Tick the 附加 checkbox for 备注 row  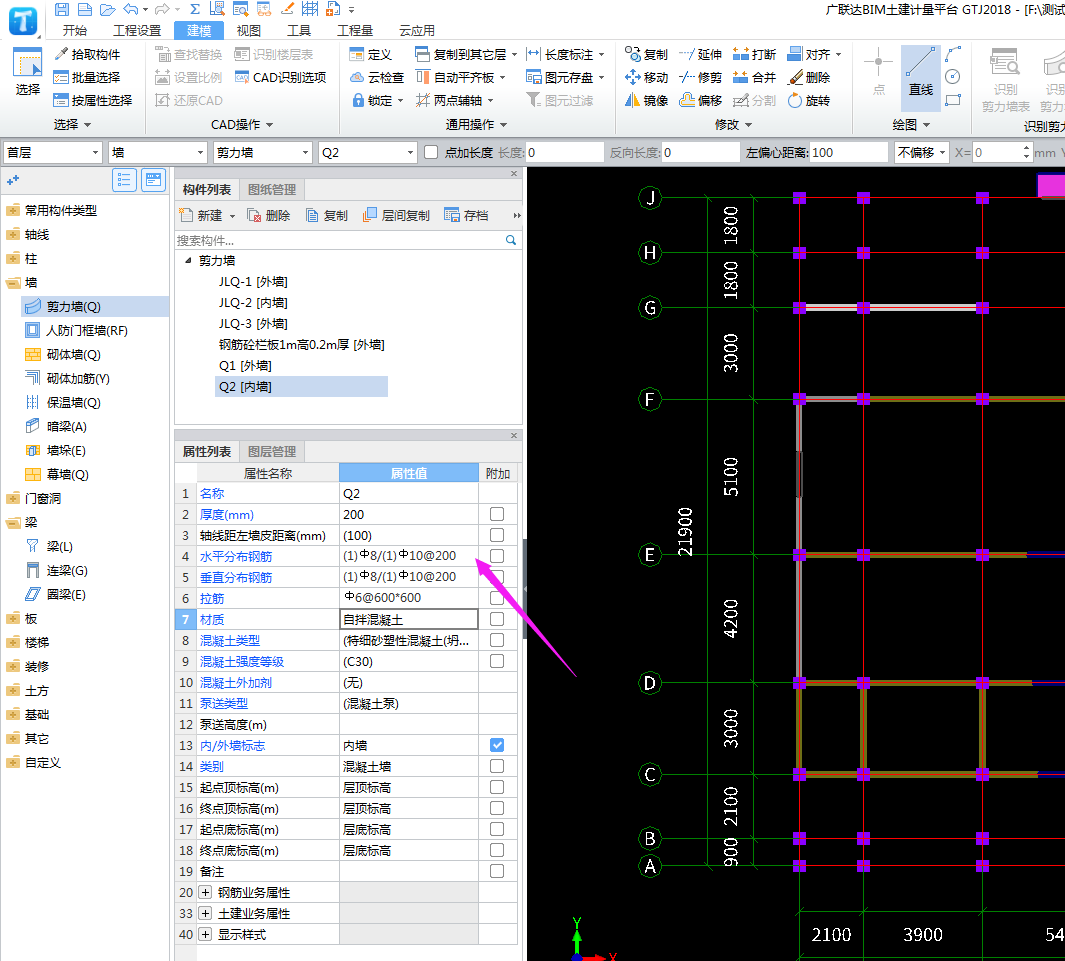pyautogui.click(x=497, y=871)
